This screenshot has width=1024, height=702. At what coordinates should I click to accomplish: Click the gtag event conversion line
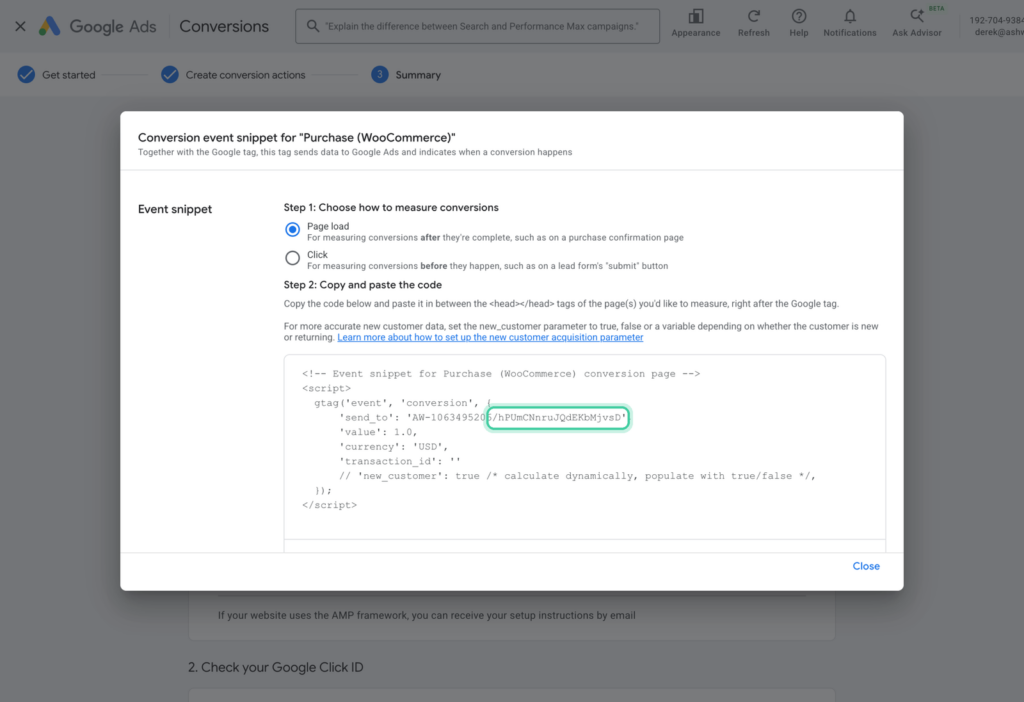click(402, 403)
